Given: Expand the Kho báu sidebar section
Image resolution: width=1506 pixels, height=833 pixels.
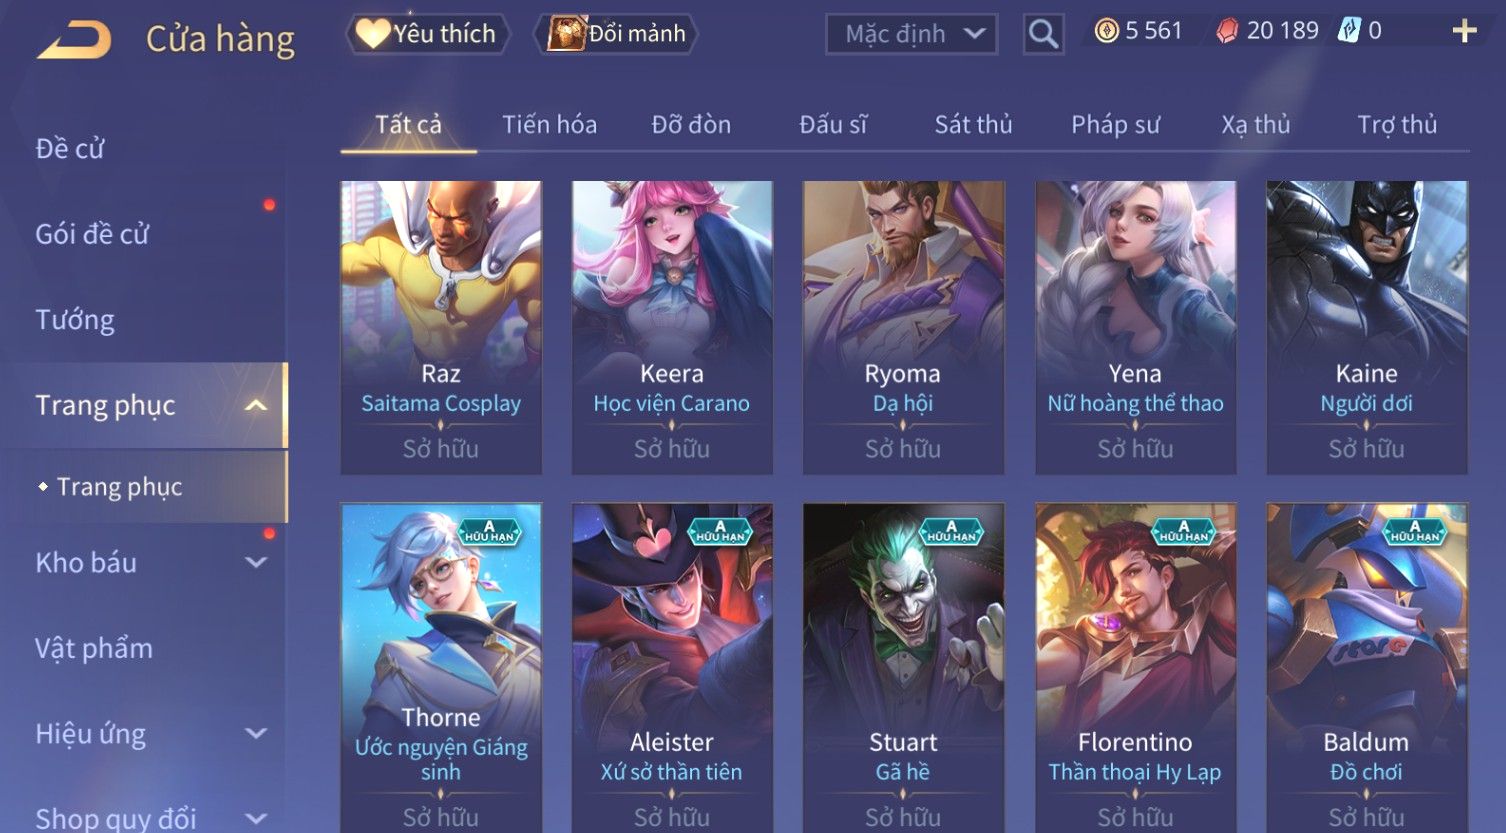Looking at the screenshot, I should 256,563.
